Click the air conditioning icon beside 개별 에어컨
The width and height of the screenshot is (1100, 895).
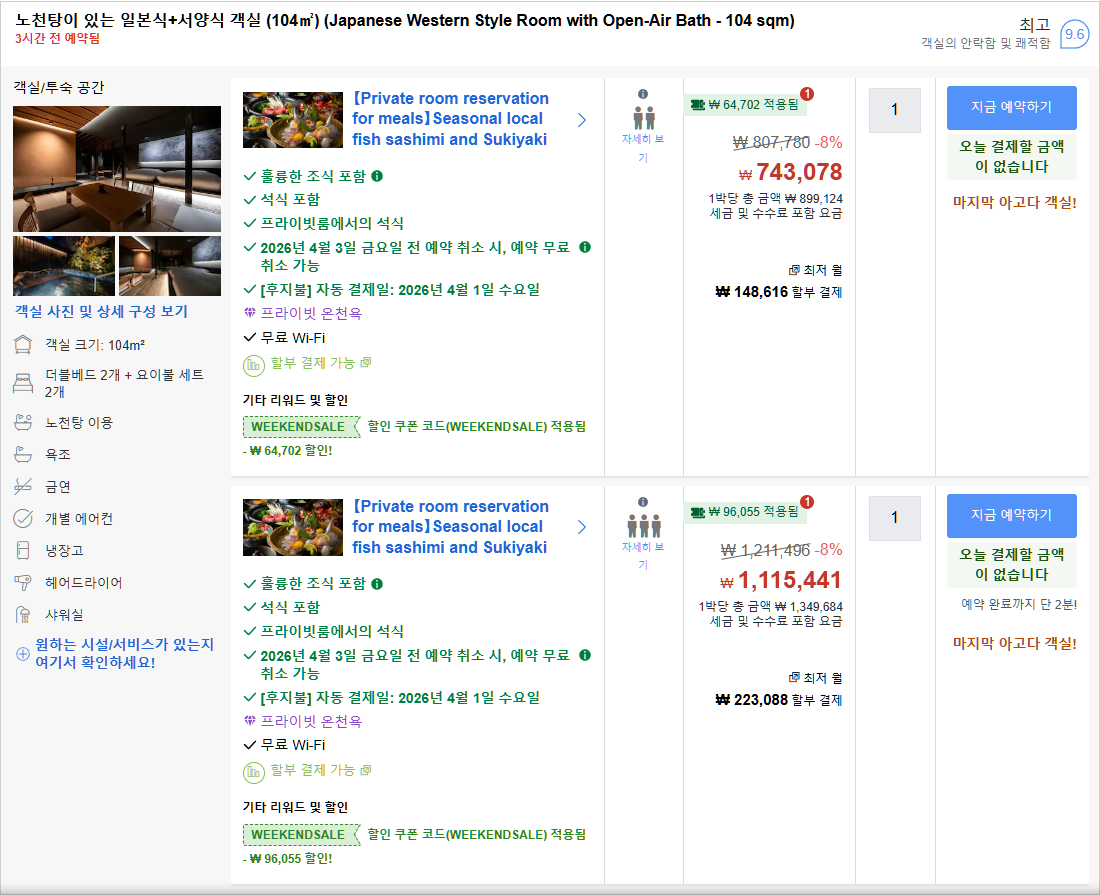point(23,518)
